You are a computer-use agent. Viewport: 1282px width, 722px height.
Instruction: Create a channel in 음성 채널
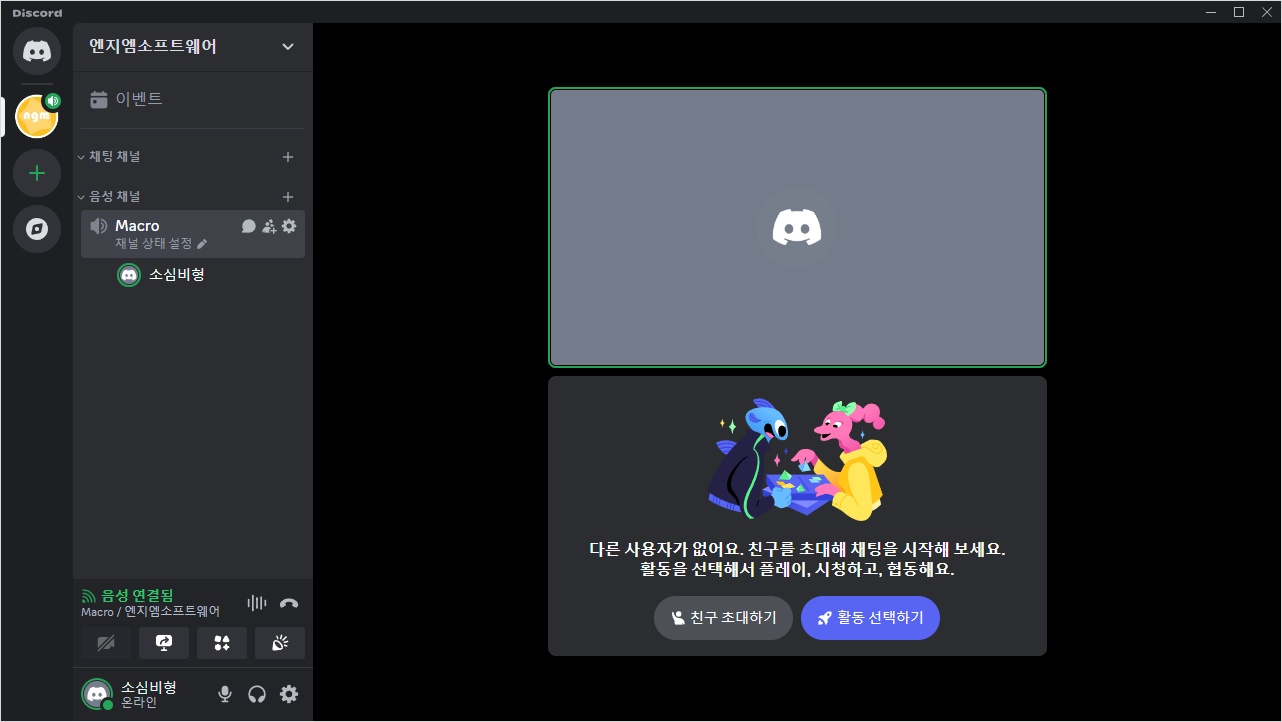point(288,197)
